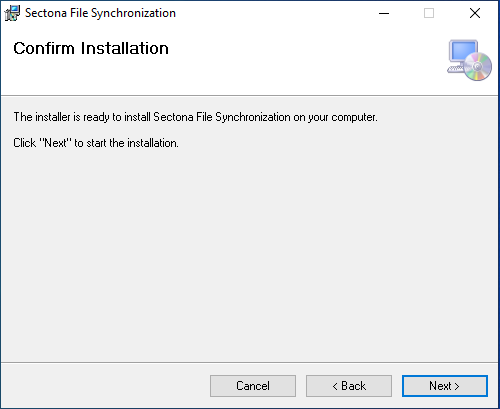The width and height of the screenshot is (500, 409).
Task: Click the blank footer space left of Cancel
Action: point(105,386)
